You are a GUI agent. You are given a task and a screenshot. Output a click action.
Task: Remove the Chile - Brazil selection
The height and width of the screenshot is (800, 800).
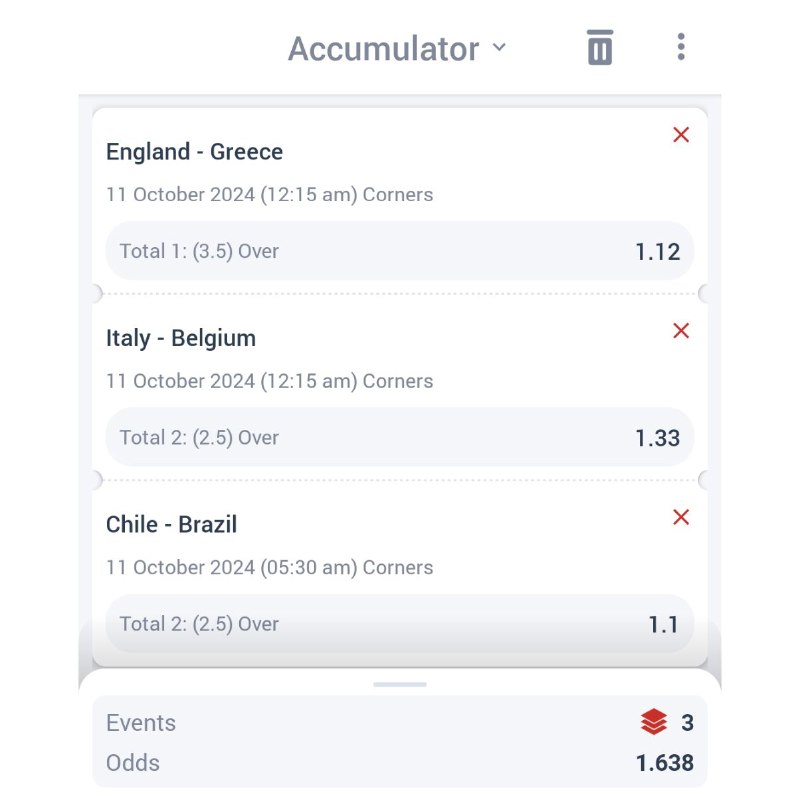pos(681,517)
